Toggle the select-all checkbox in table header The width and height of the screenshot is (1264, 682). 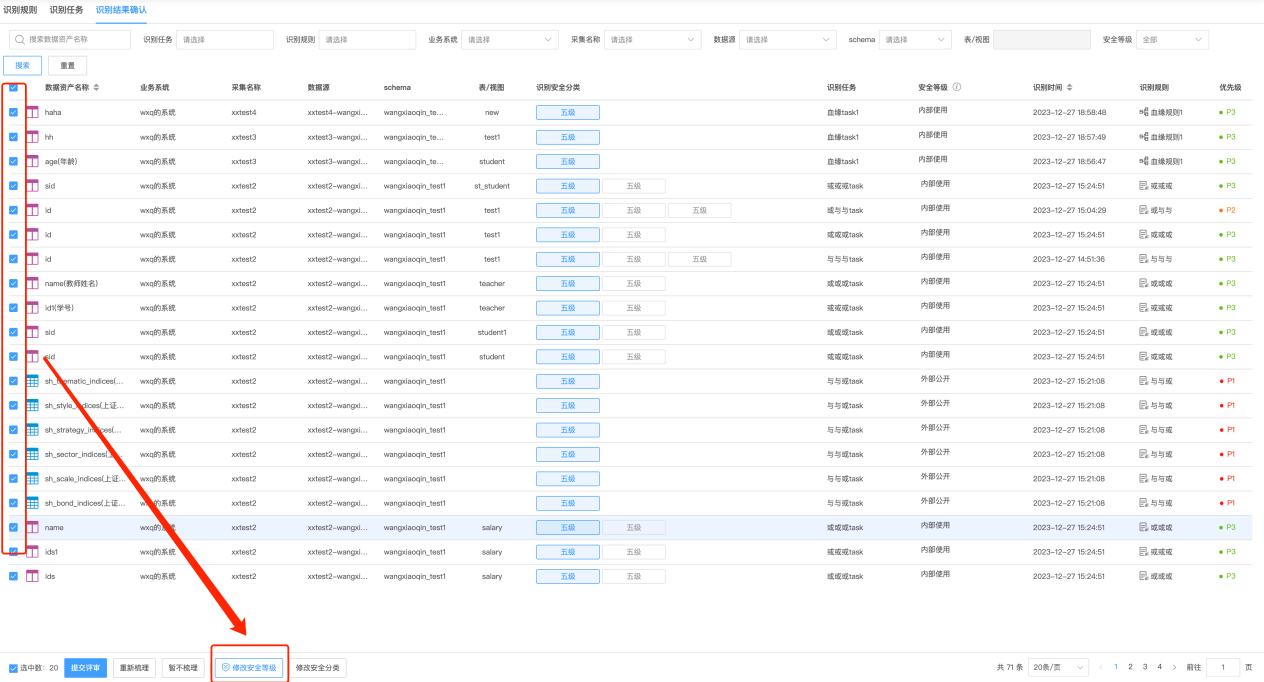point(13,87)
